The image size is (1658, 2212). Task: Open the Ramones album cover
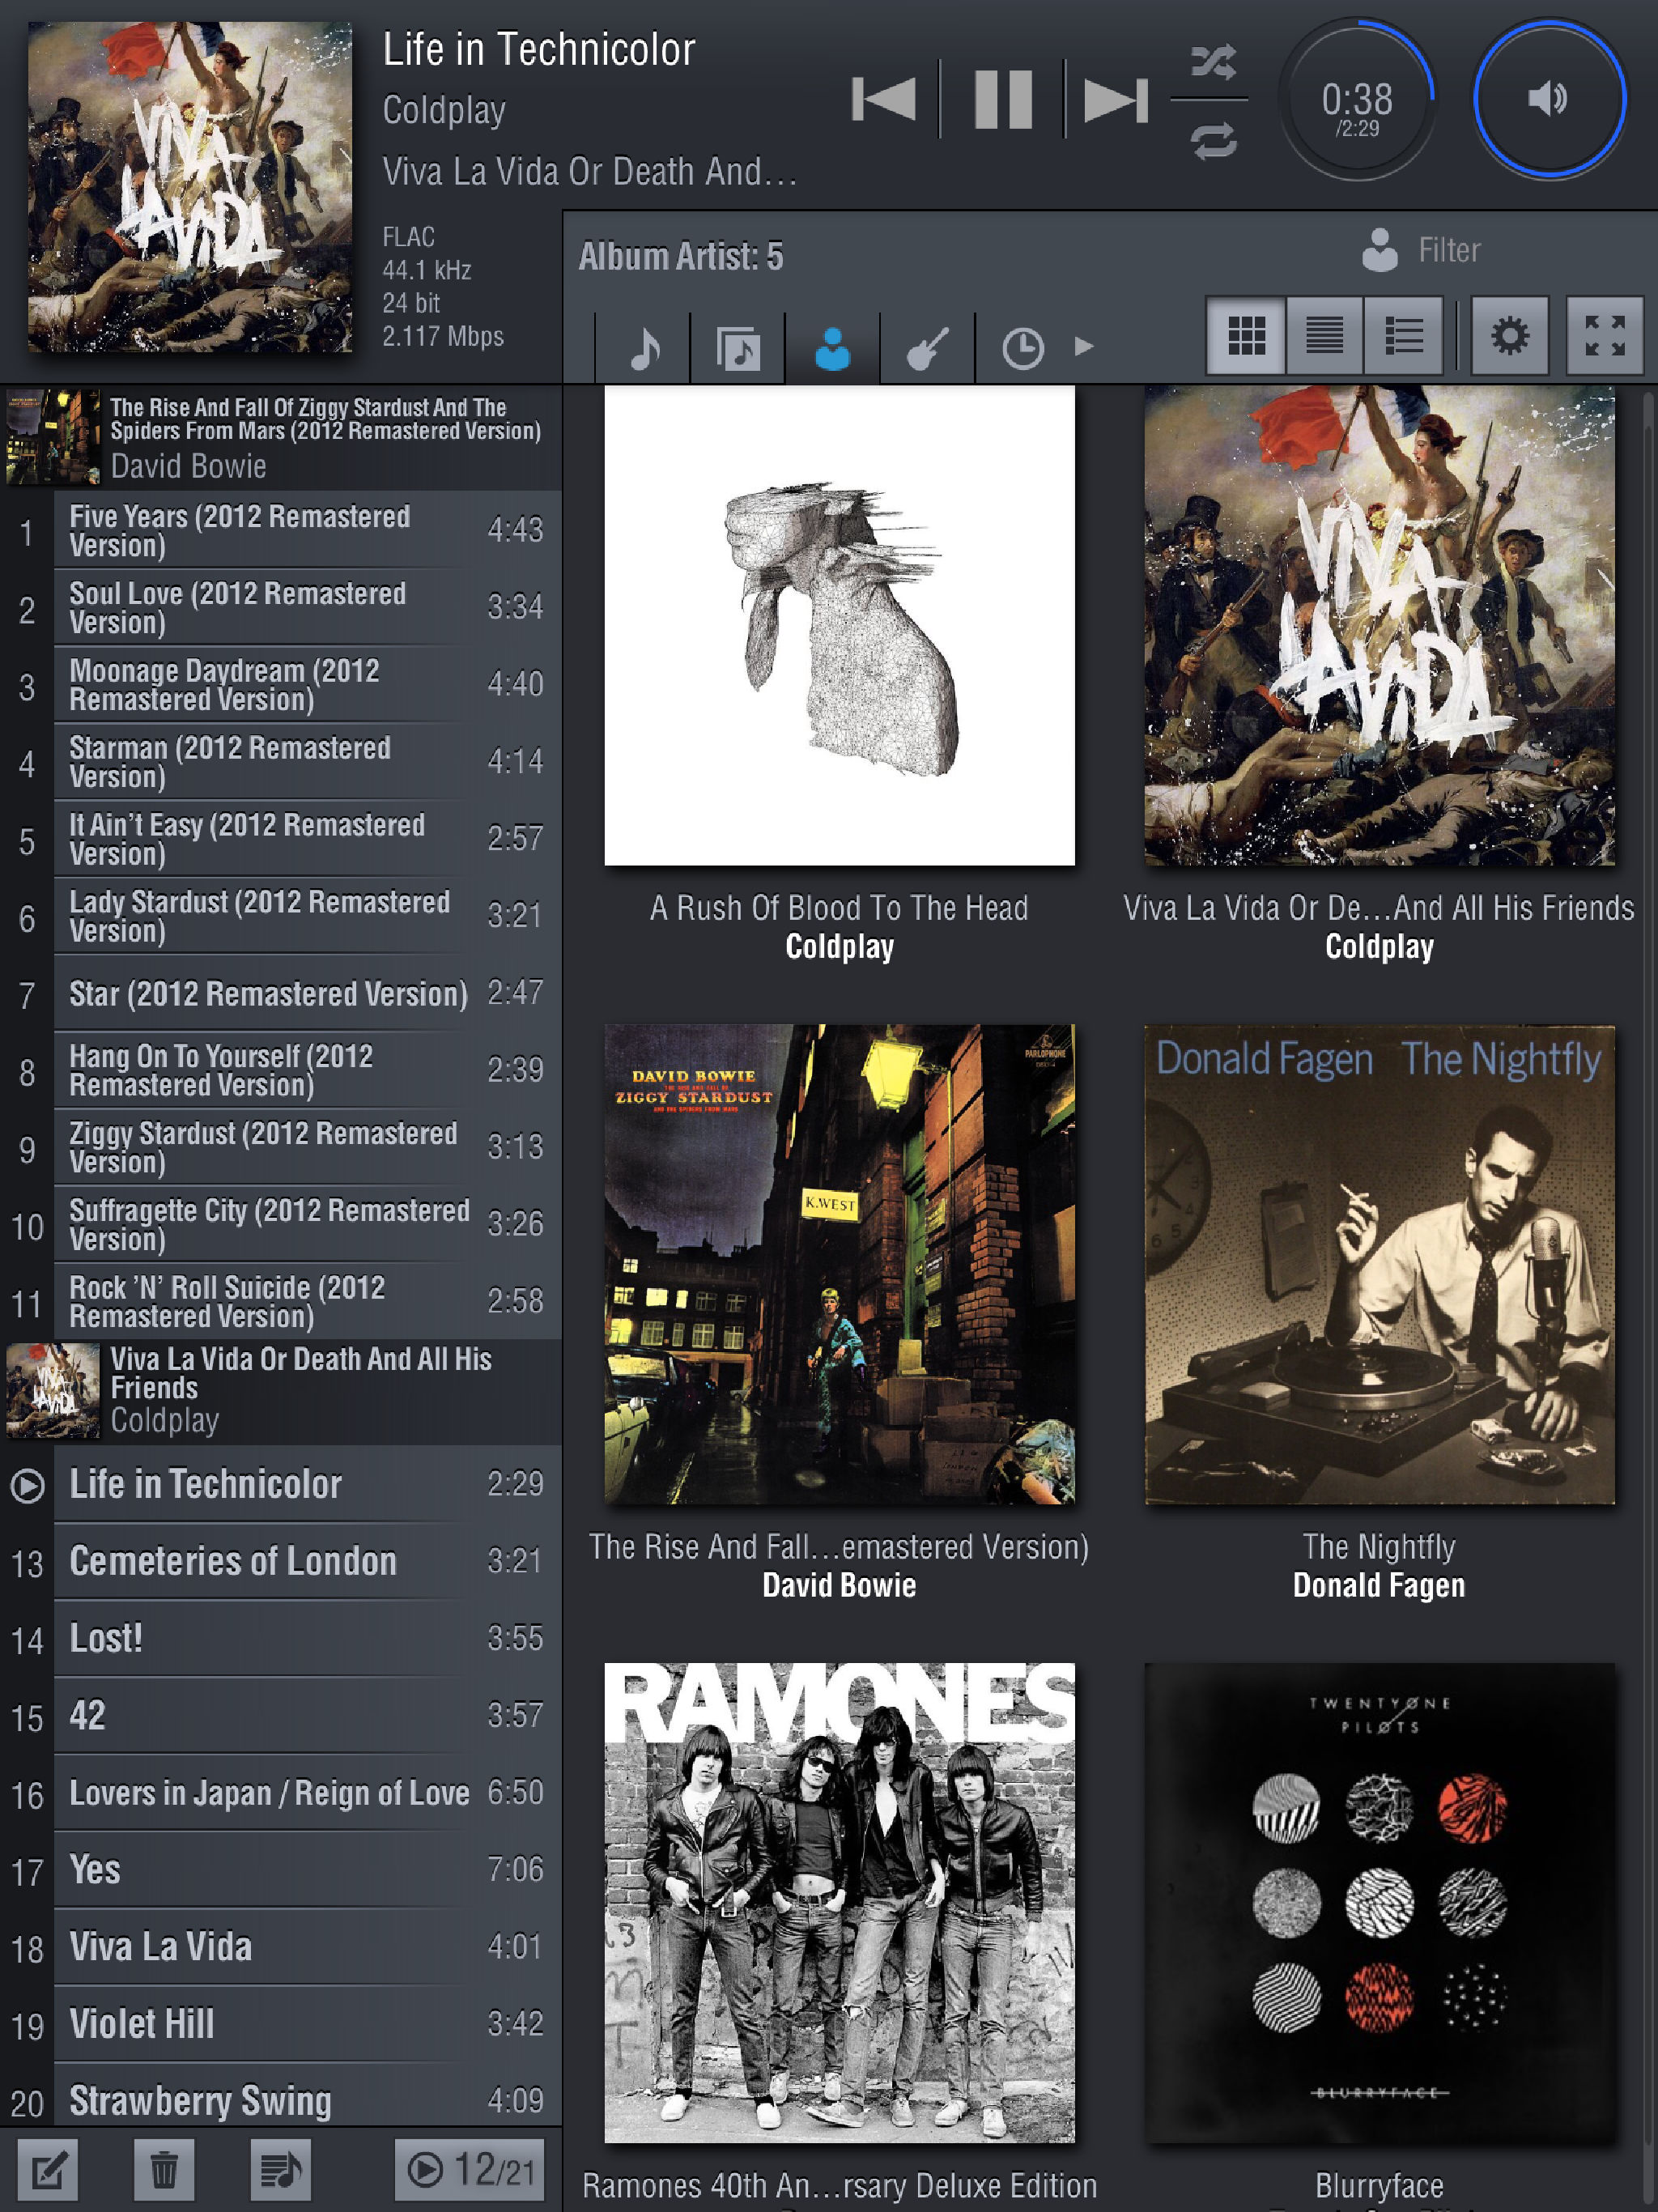coord(839,1903)
